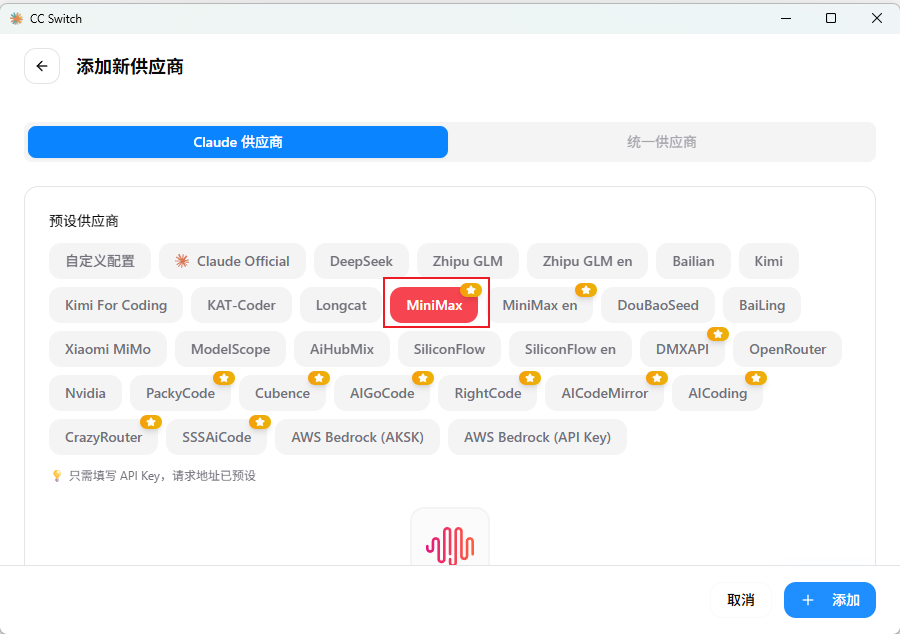Pick the Longcat provider
The image size is (900, 634).
(341, 305)
